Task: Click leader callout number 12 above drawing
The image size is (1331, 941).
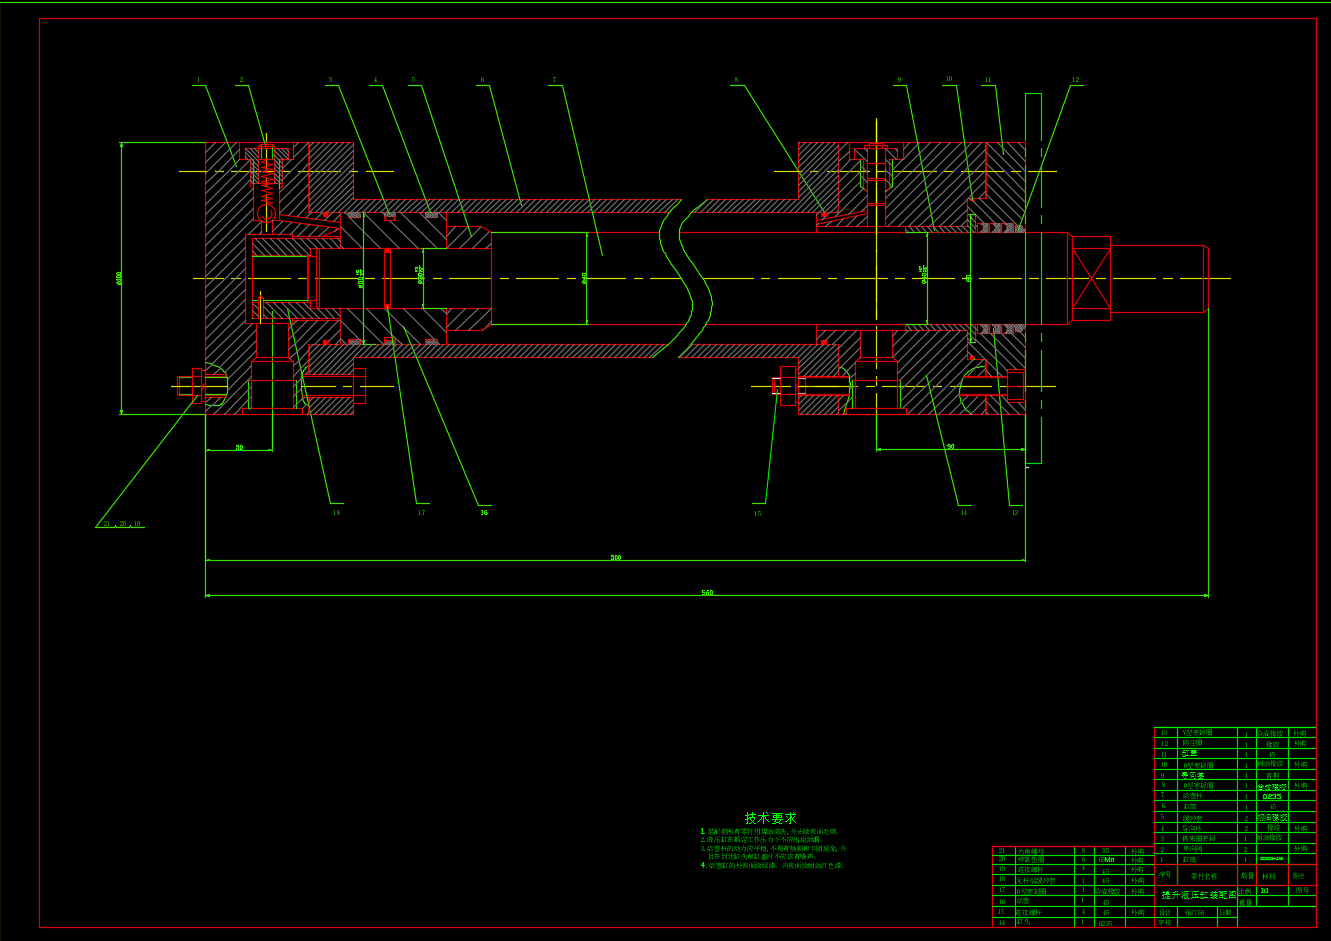Action: click(x=1075, y=80)
